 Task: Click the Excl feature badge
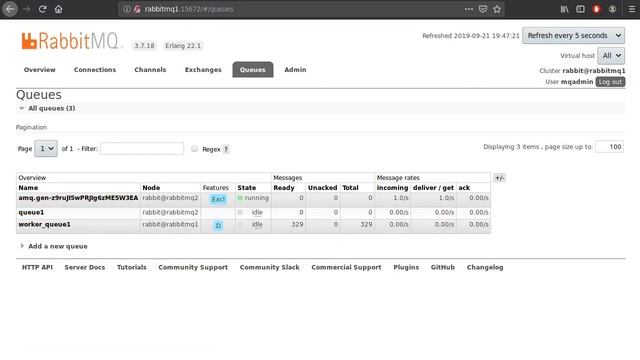218,199
